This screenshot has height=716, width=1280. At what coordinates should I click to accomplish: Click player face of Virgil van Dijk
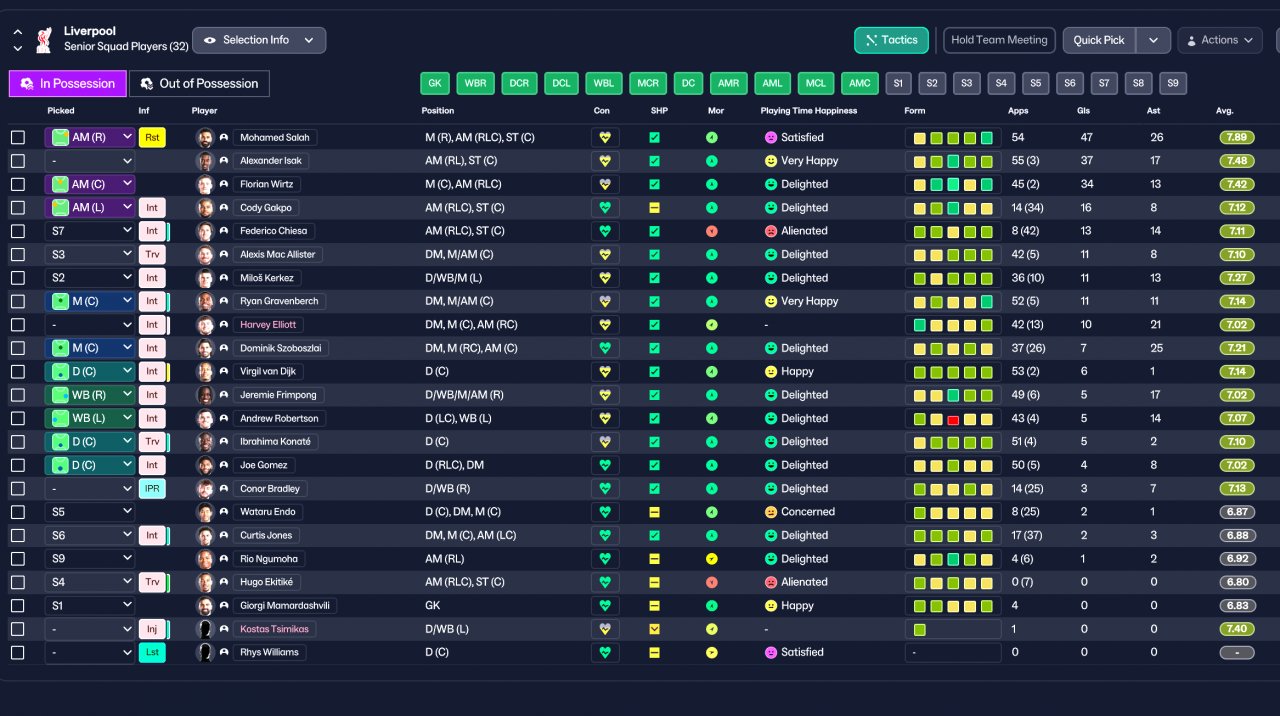click(205, 371)
